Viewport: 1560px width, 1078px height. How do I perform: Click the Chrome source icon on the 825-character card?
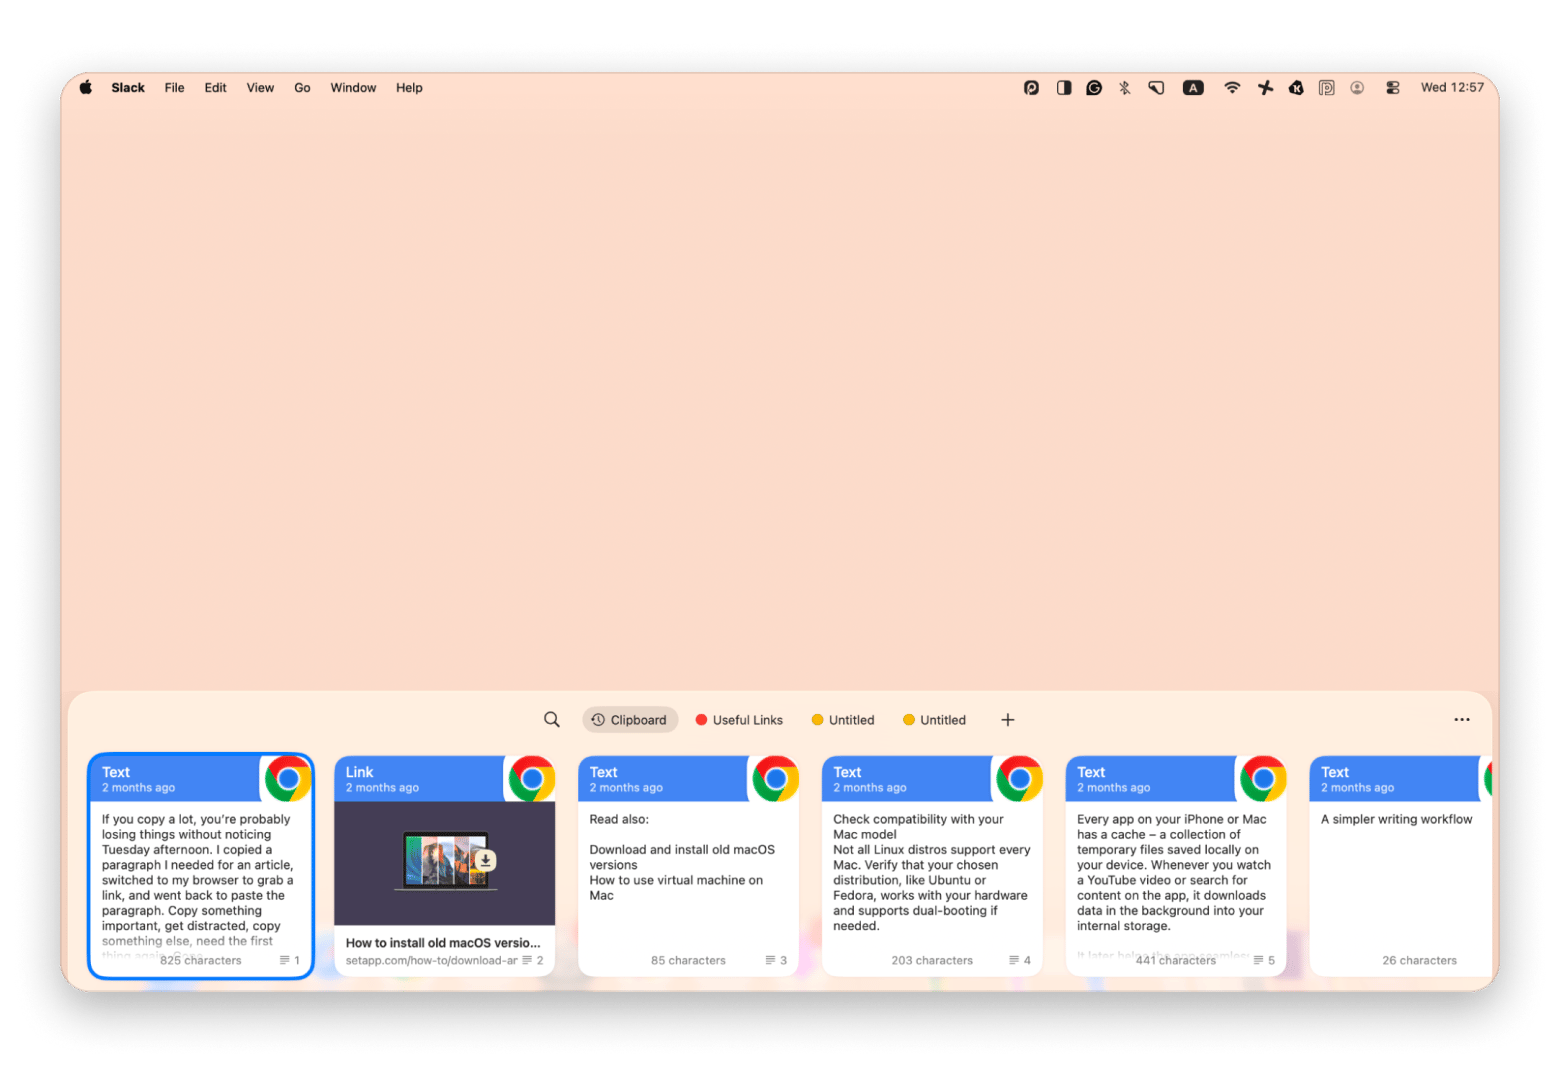pyautogui.click(x=287, y=778)
